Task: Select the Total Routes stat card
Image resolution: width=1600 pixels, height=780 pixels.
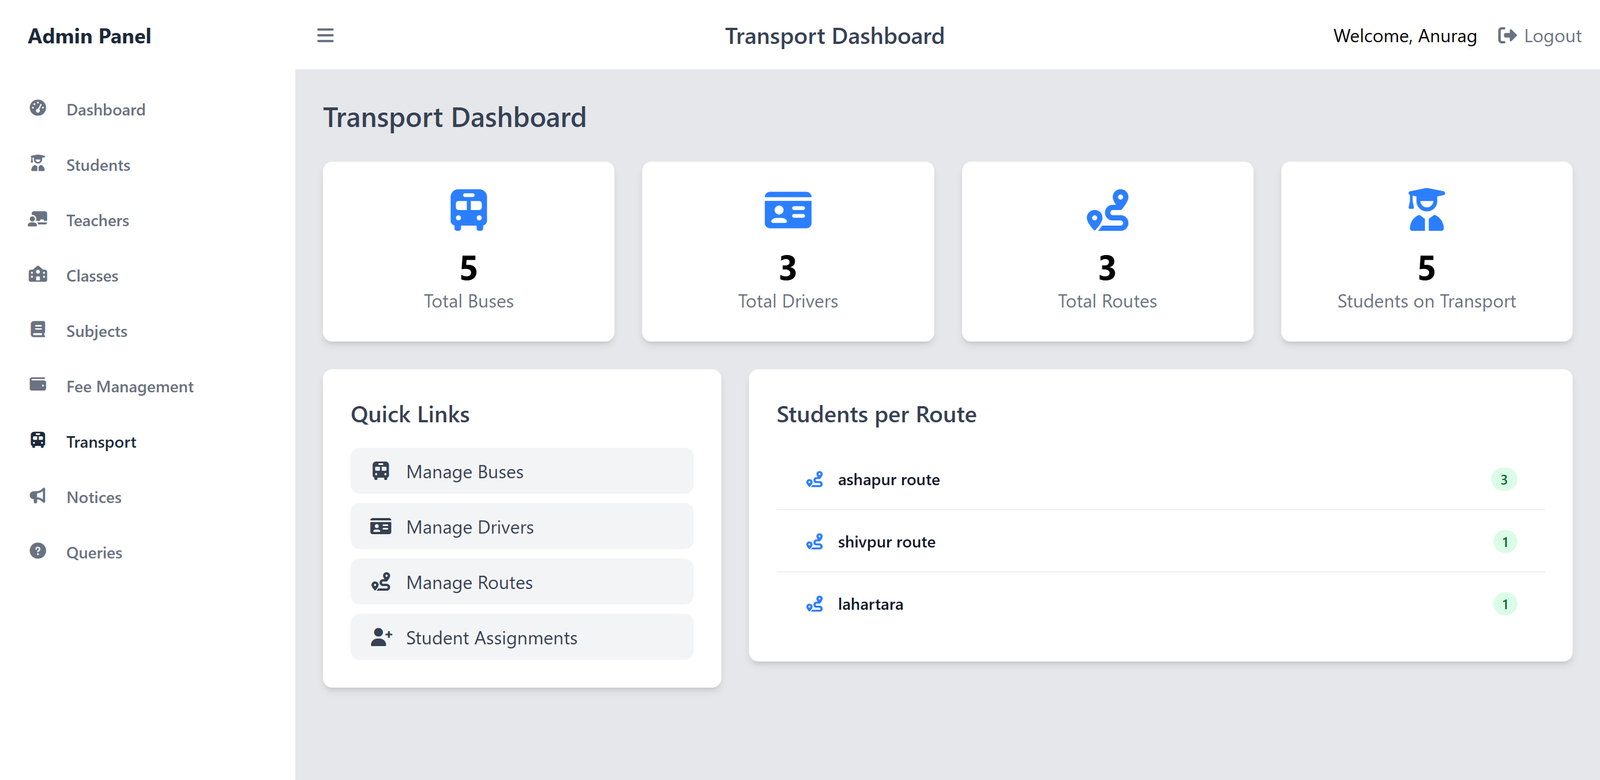Action: 1107,252
